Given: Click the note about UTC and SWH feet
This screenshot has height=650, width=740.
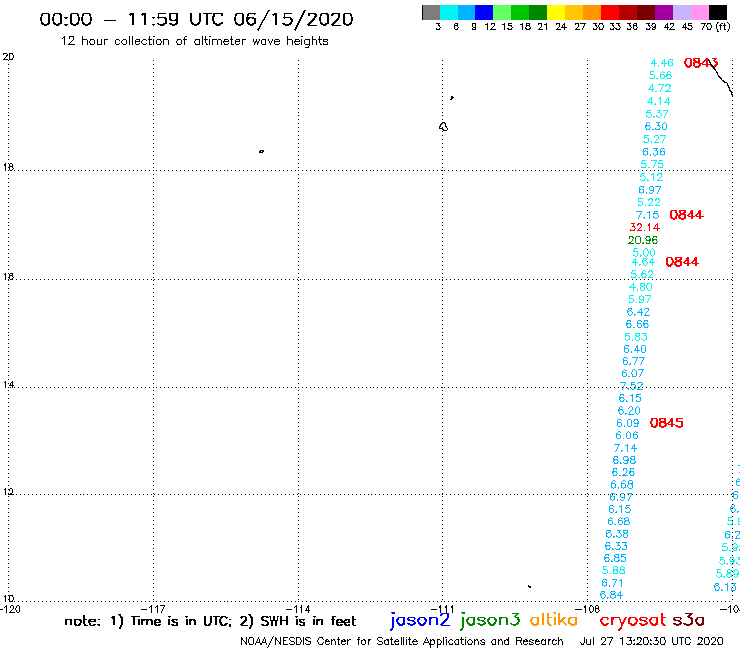Looking at the screenshot, I should 210,621.
